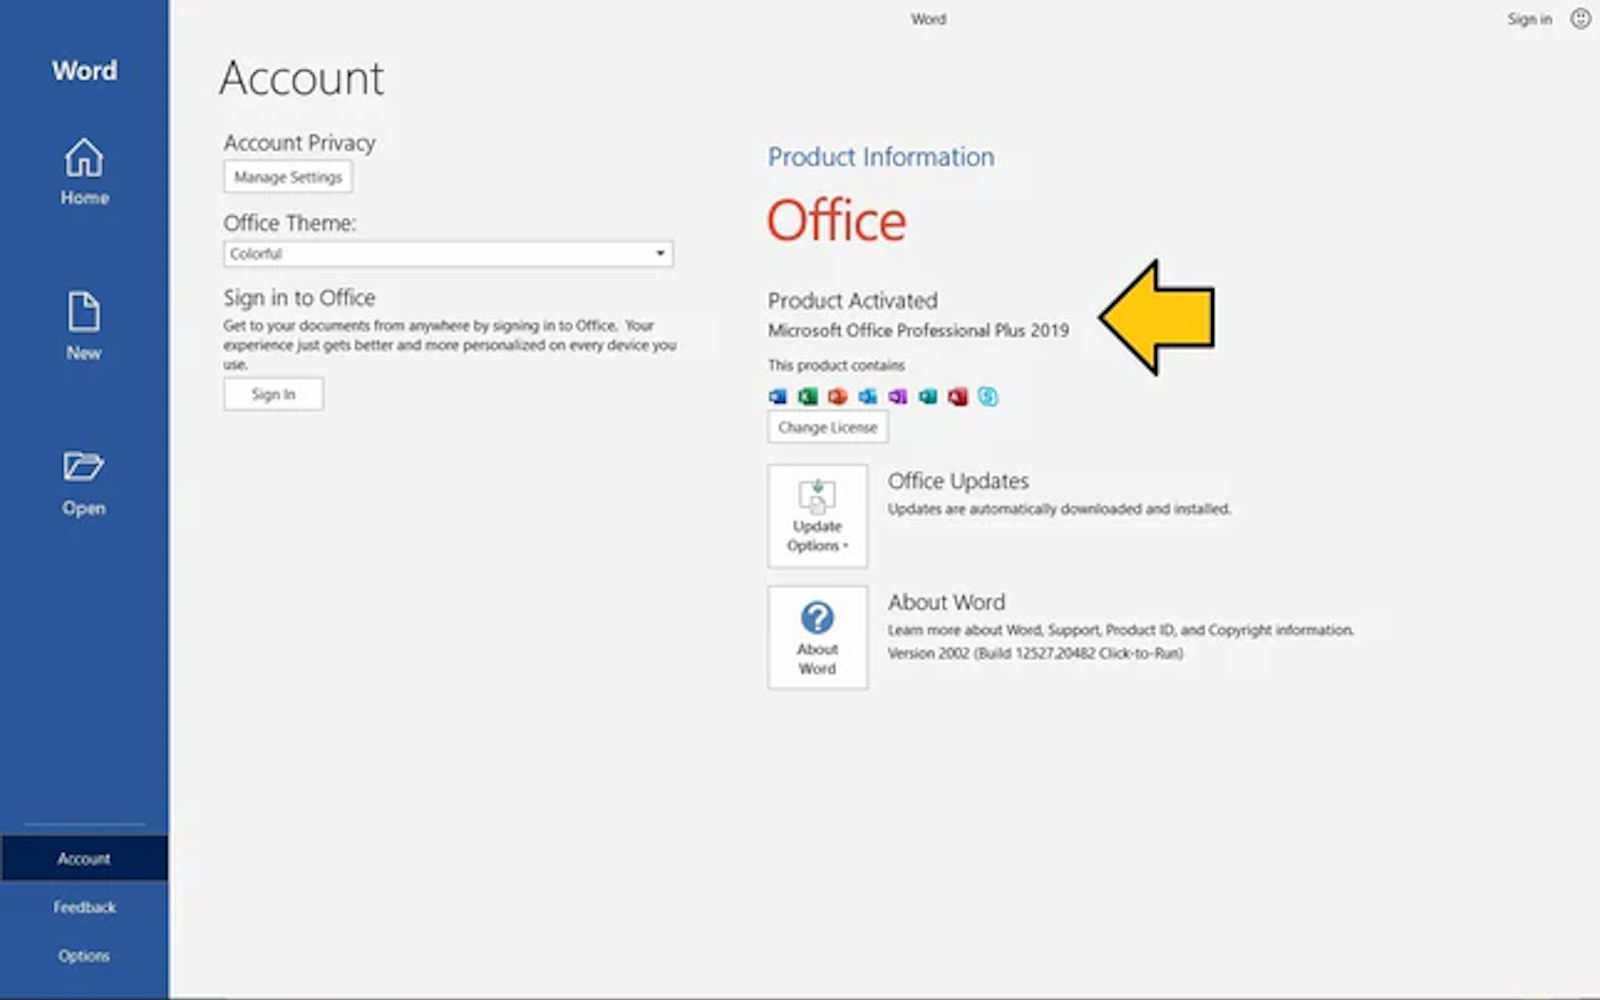Open the Update Options dropdown
1600x1000 pixels.
[x=817, y=516]
